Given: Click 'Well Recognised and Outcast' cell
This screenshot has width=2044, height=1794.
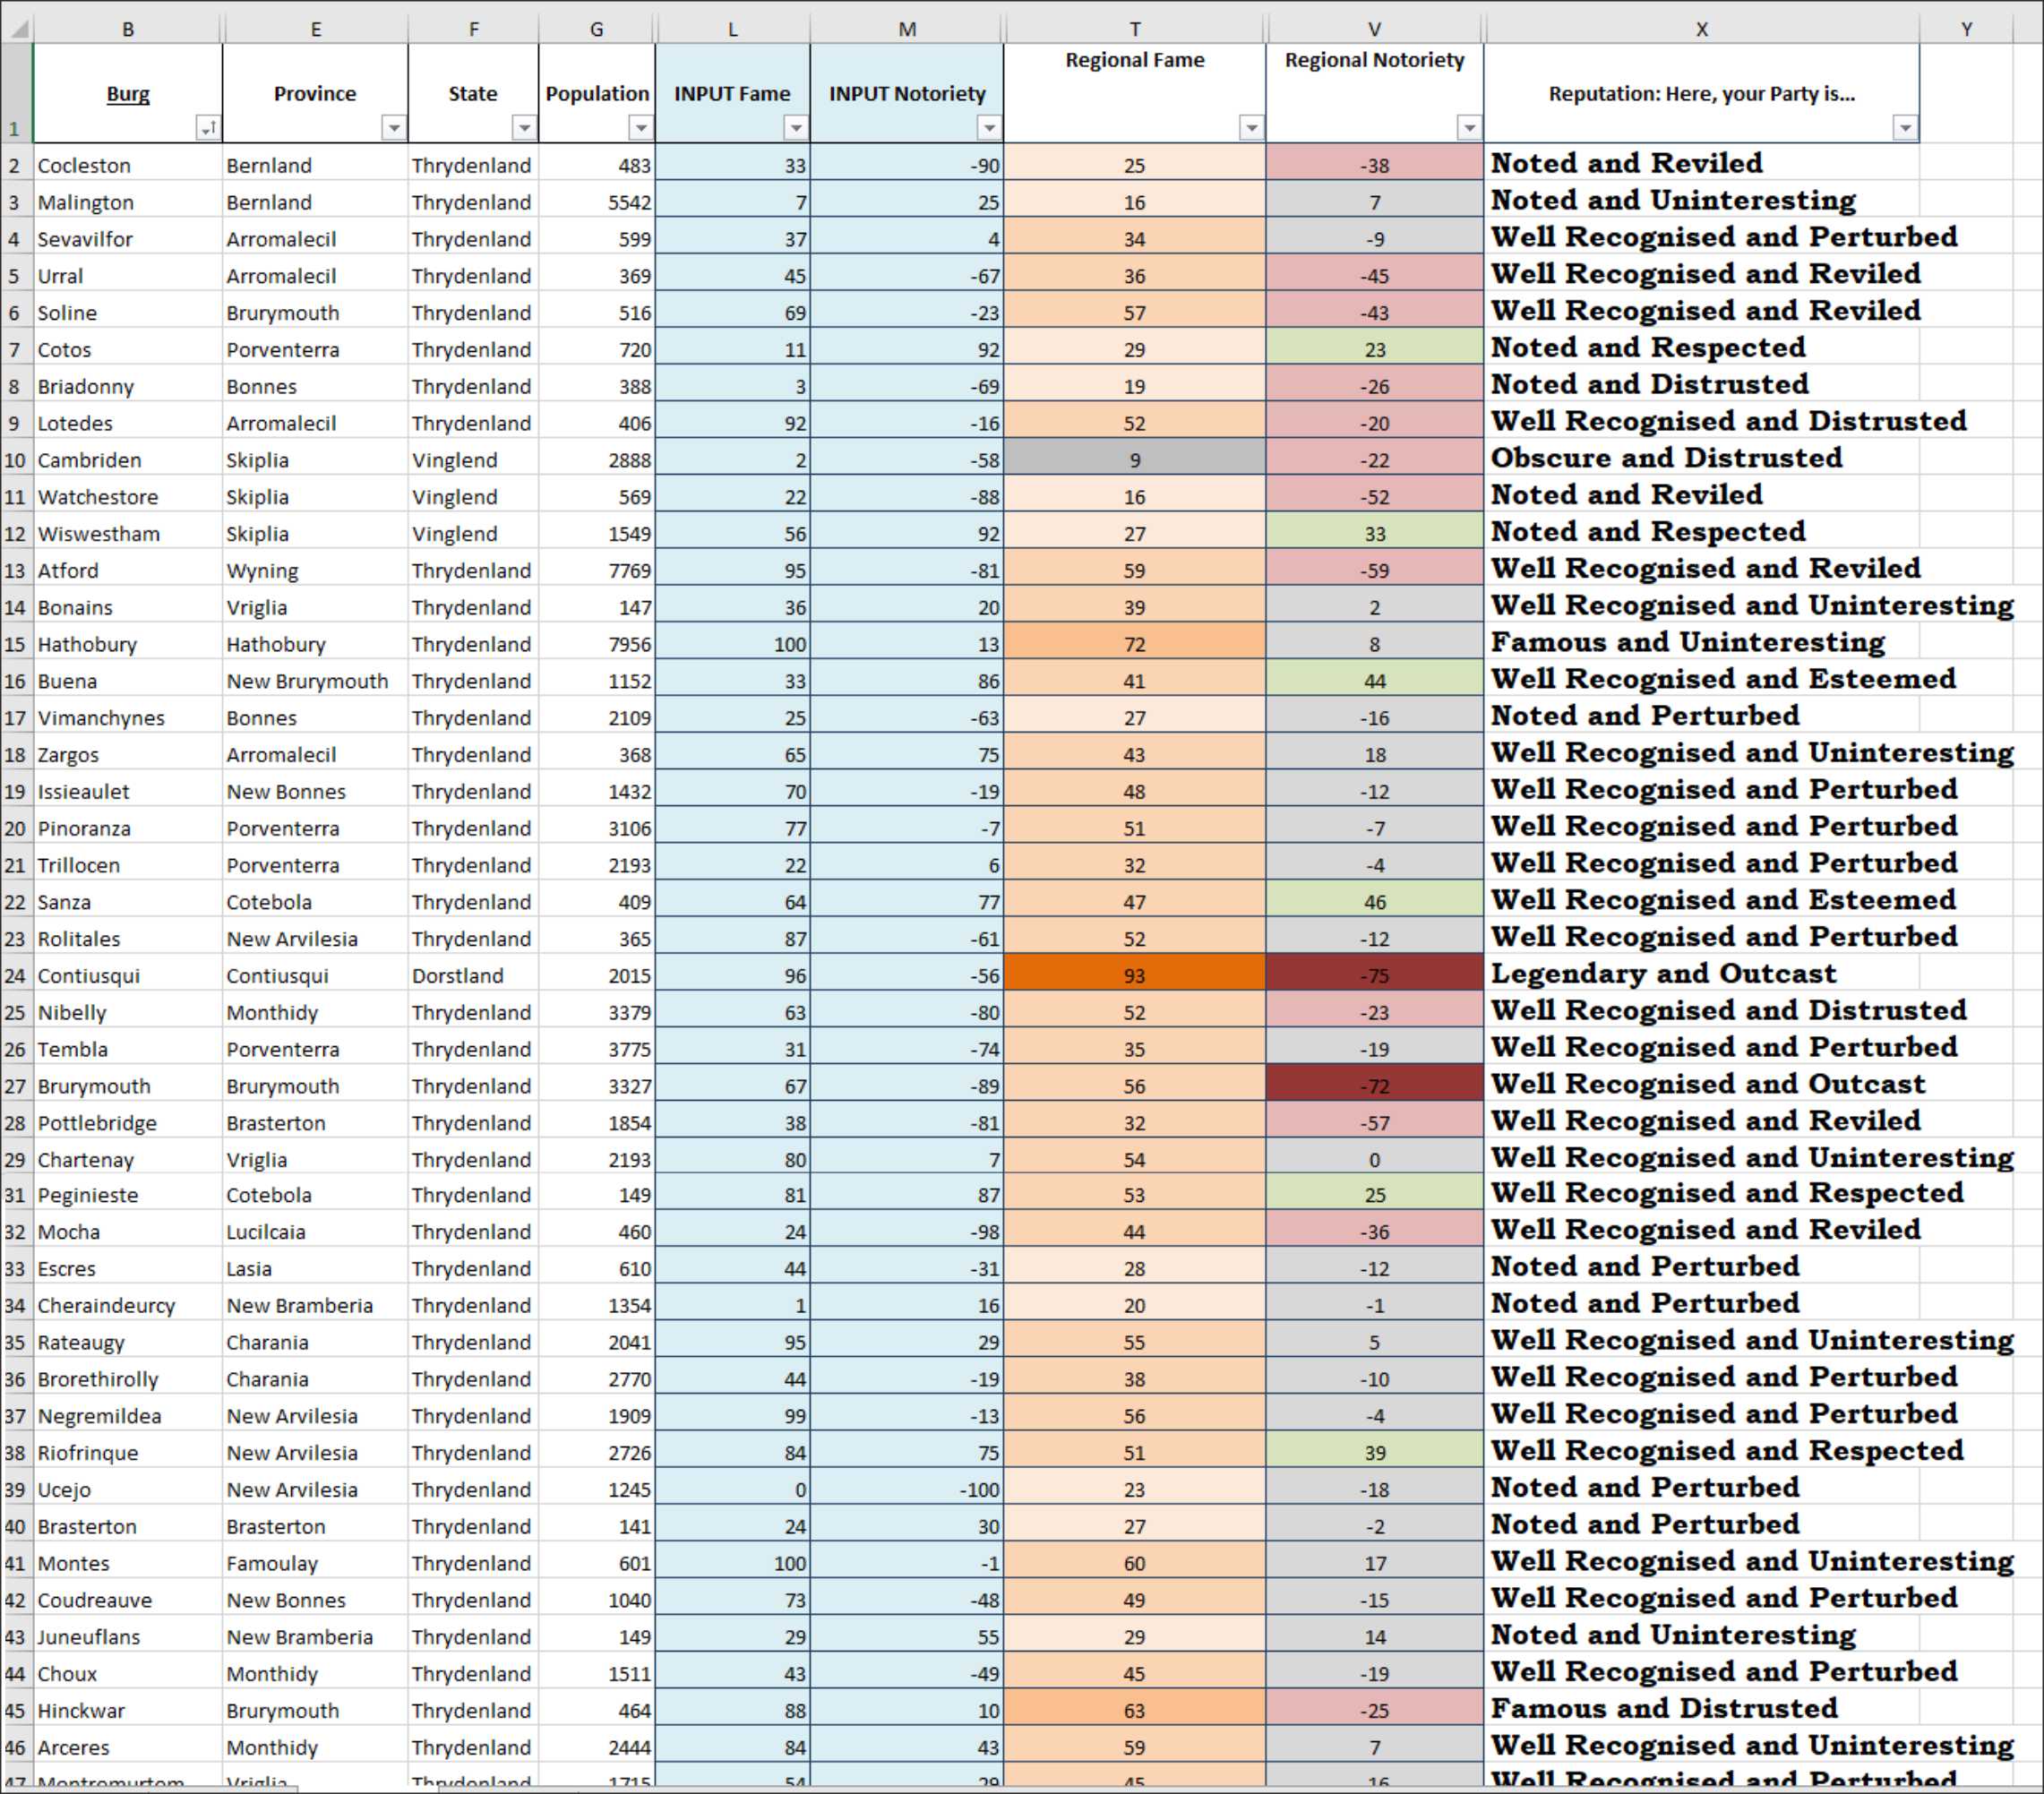Looking at the screenshot, I should (x=1702, y=1086).
